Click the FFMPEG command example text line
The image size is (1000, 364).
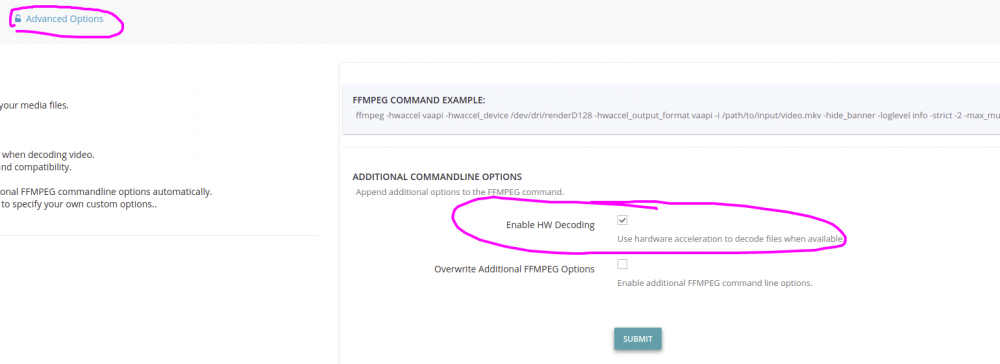click(x=677, y=116)
